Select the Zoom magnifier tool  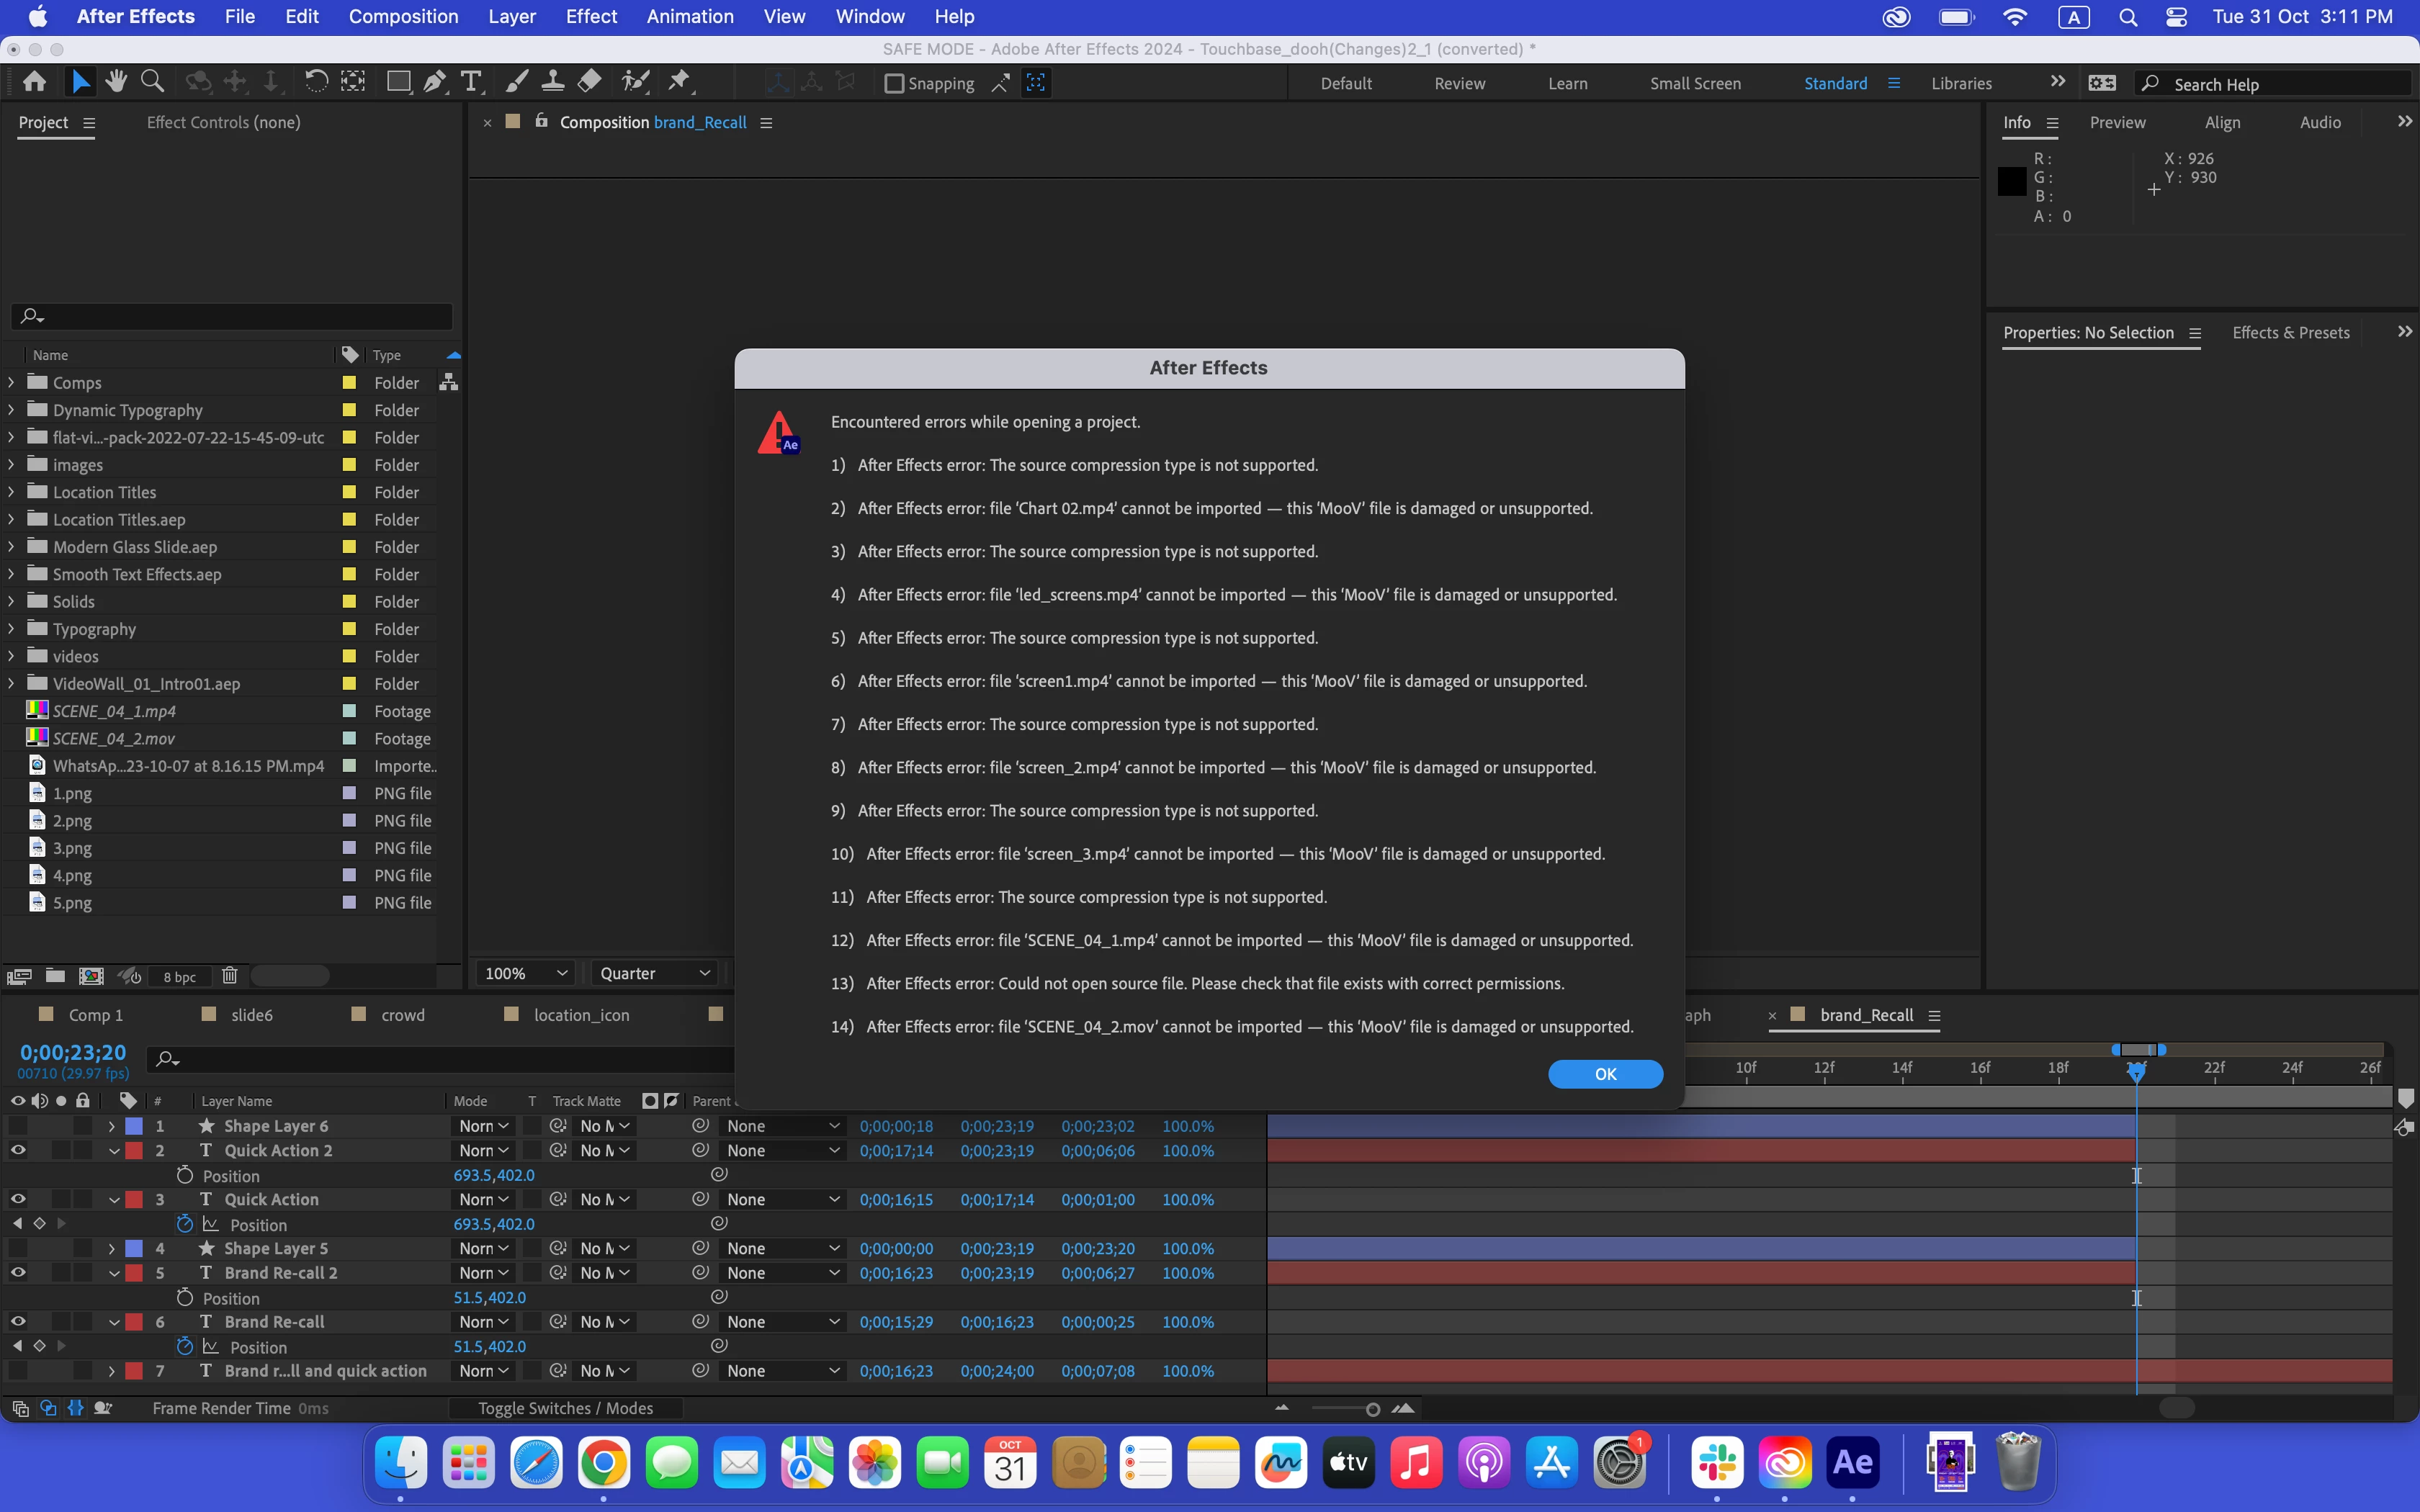pyautogui.click(x=152, y=82)
